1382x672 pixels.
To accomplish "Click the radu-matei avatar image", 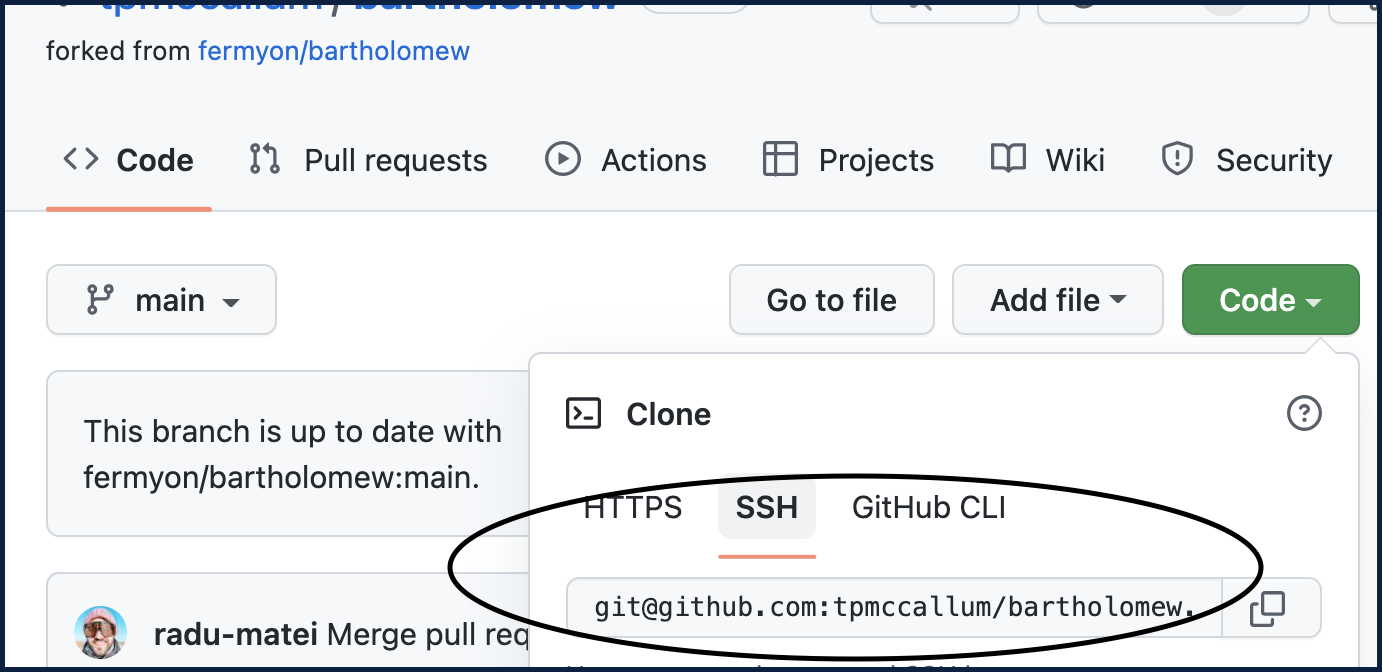I will [101, 632].
